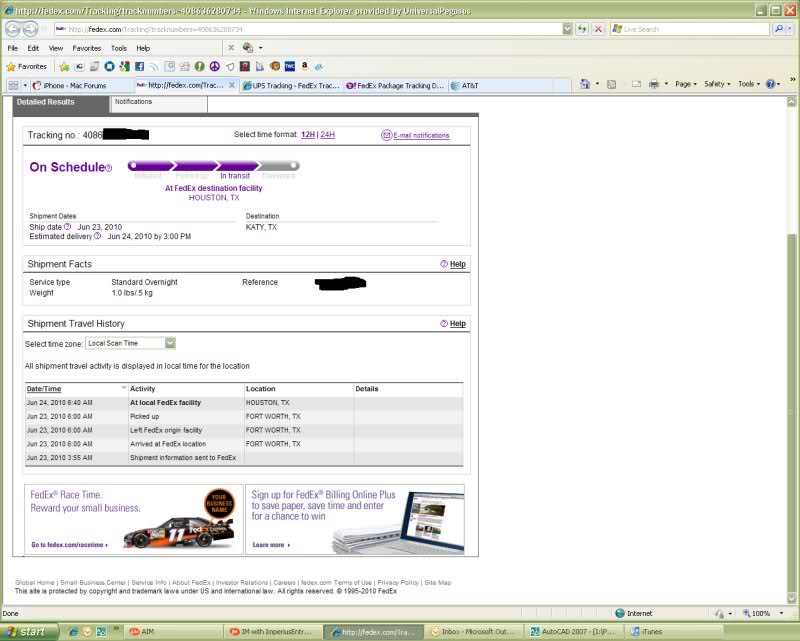
Task: Stop loading with the red X button
Action: pos(598,29)
